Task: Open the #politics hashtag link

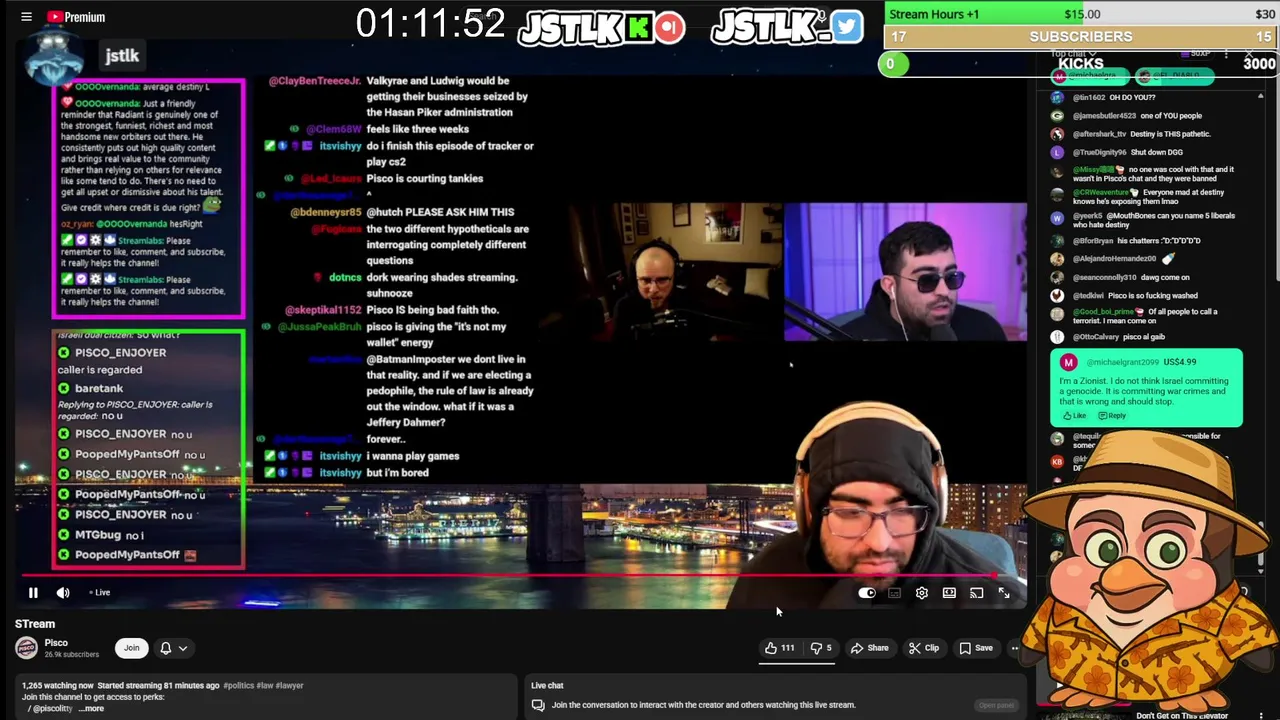Action: tap(239, 686)
